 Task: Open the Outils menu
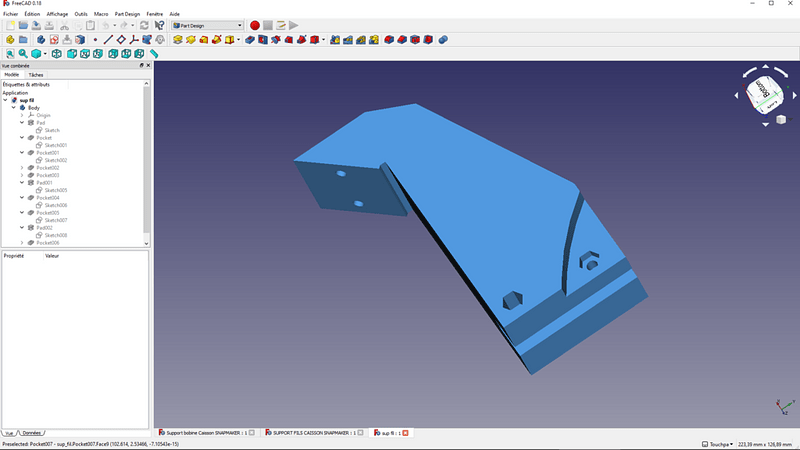[81, 14]
